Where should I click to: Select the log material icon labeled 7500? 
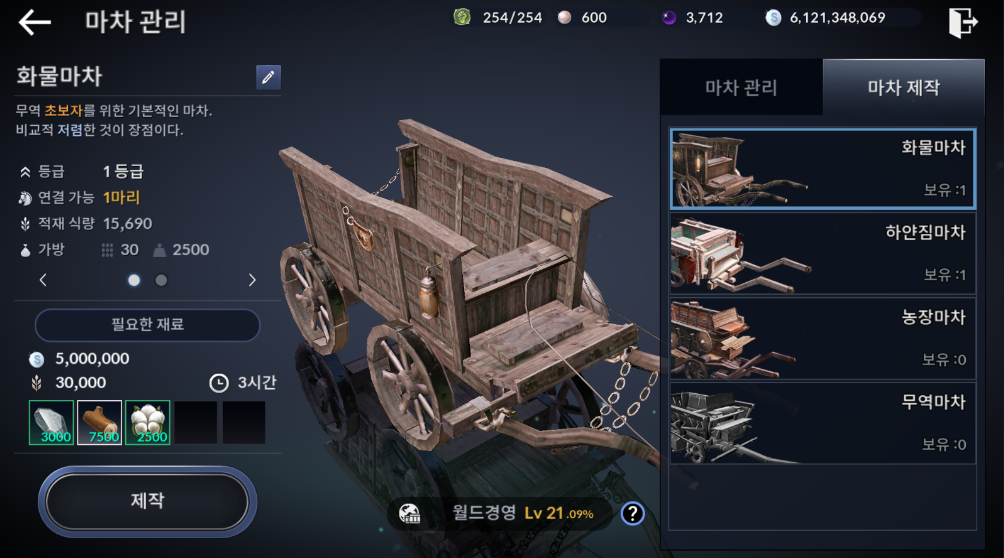point(99,422)
